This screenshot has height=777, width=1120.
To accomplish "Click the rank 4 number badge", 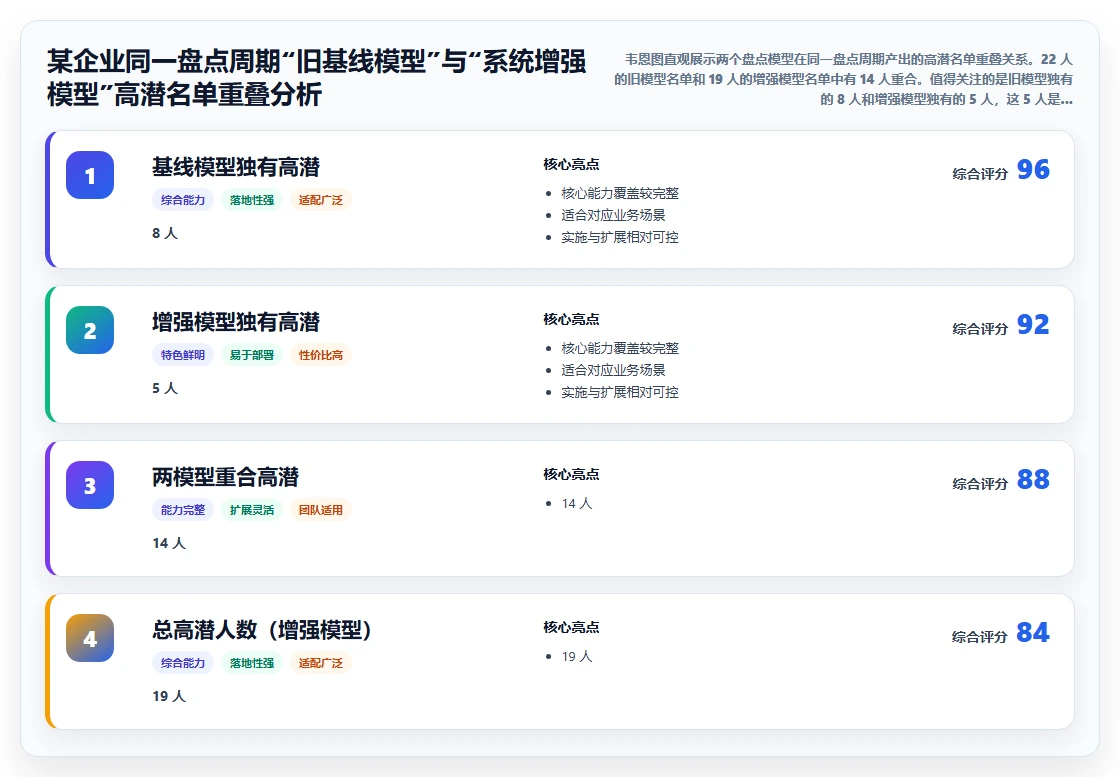I will 90,638.
